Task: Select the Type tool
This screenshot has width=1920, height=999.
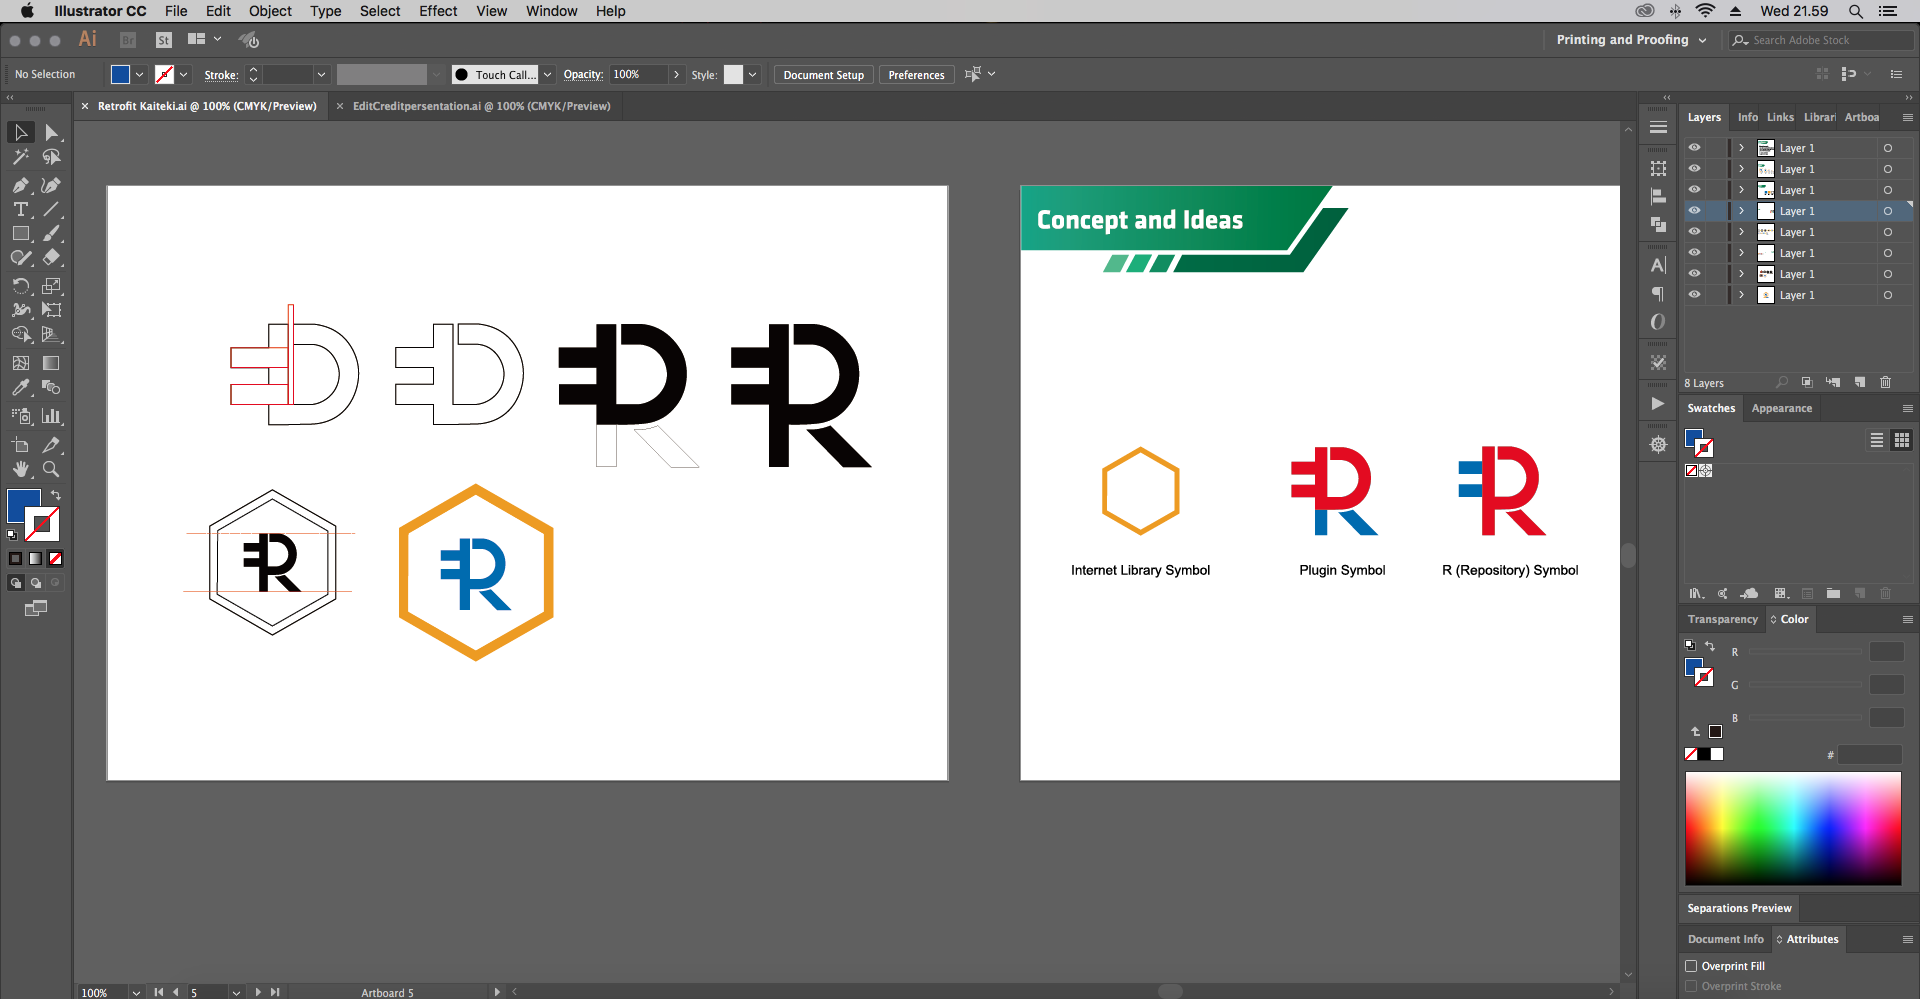Action: pyautogui.click(x=20, y=210)
